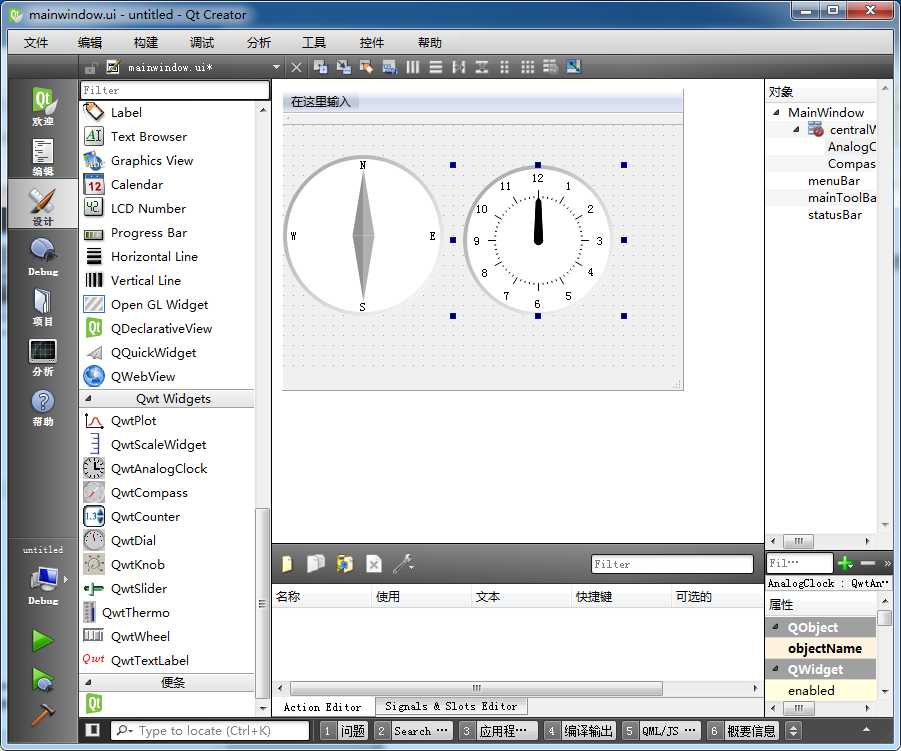Click the Delete action icon
The height and width of the screenshot is (751, 901).
374,564
